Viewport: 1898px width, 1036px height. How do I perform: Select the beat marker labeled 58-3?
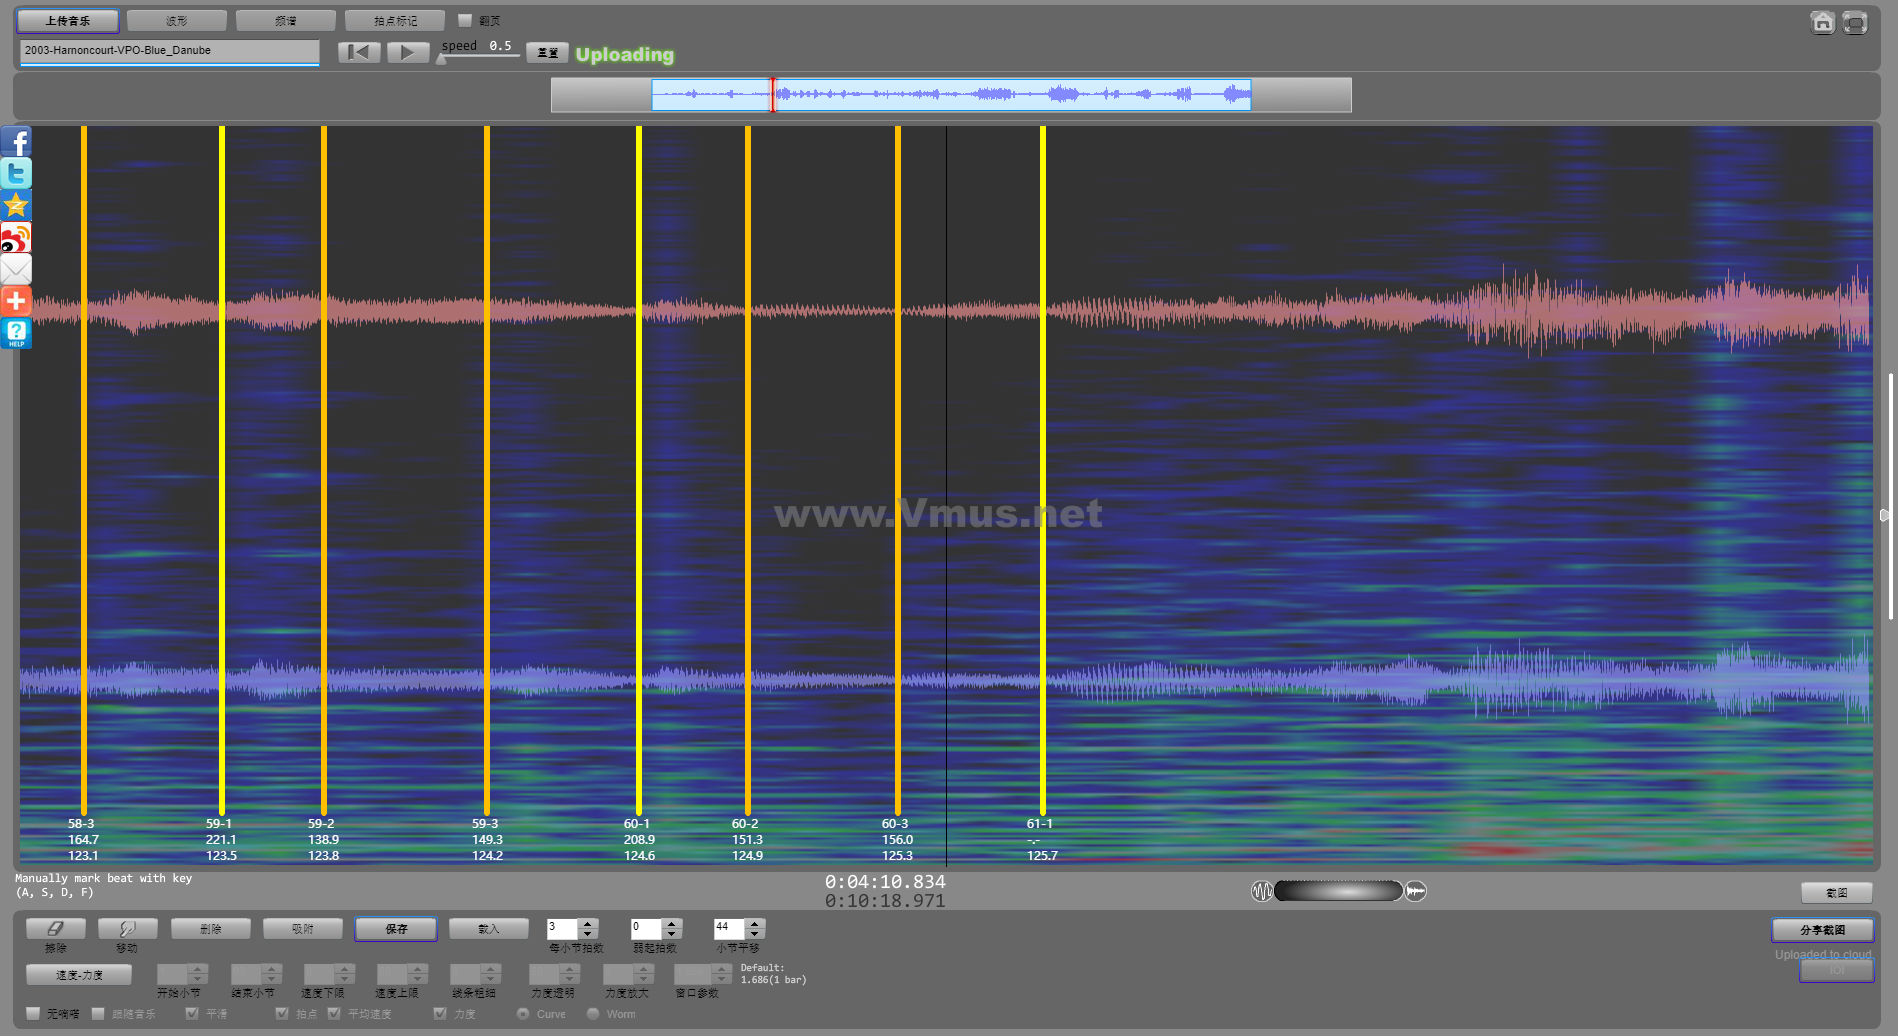click(x=84, y=470)
